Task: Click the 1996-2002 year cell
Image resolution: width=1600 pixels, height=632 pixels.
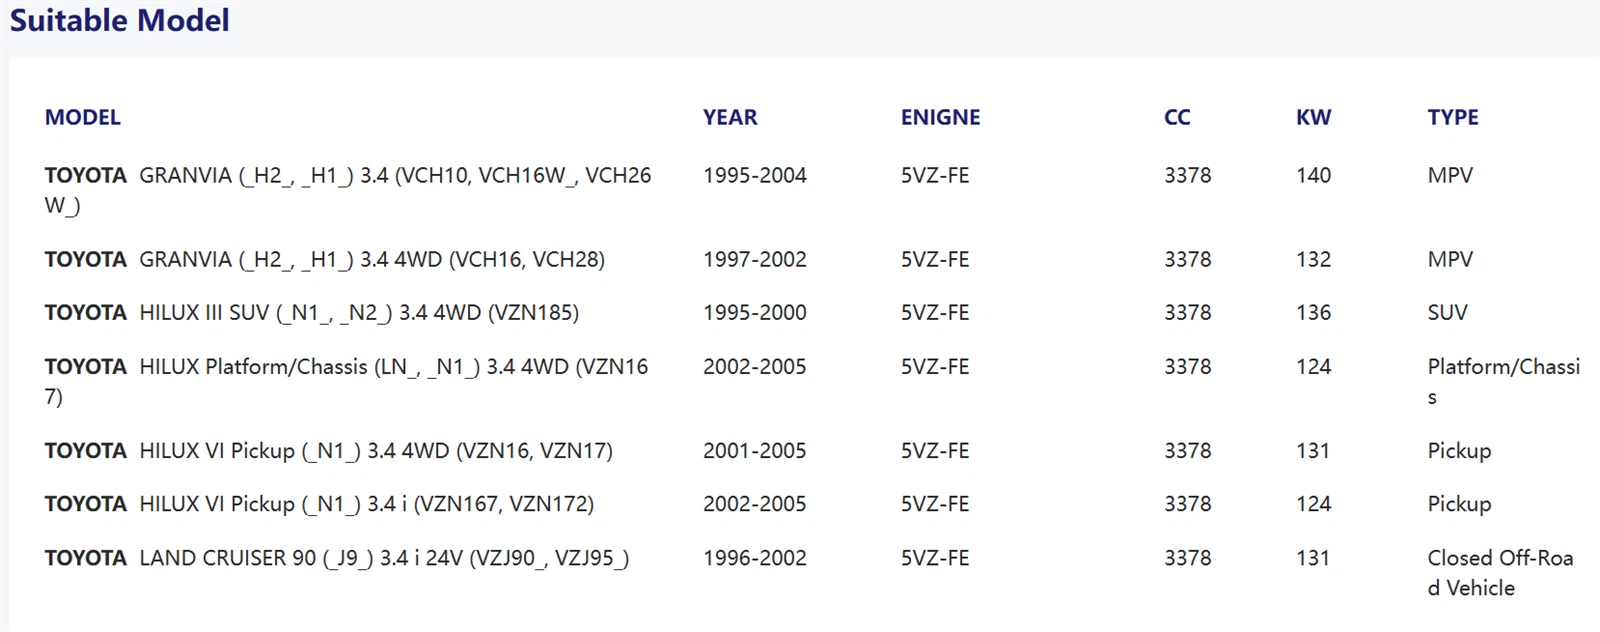Action: [754, 558]
